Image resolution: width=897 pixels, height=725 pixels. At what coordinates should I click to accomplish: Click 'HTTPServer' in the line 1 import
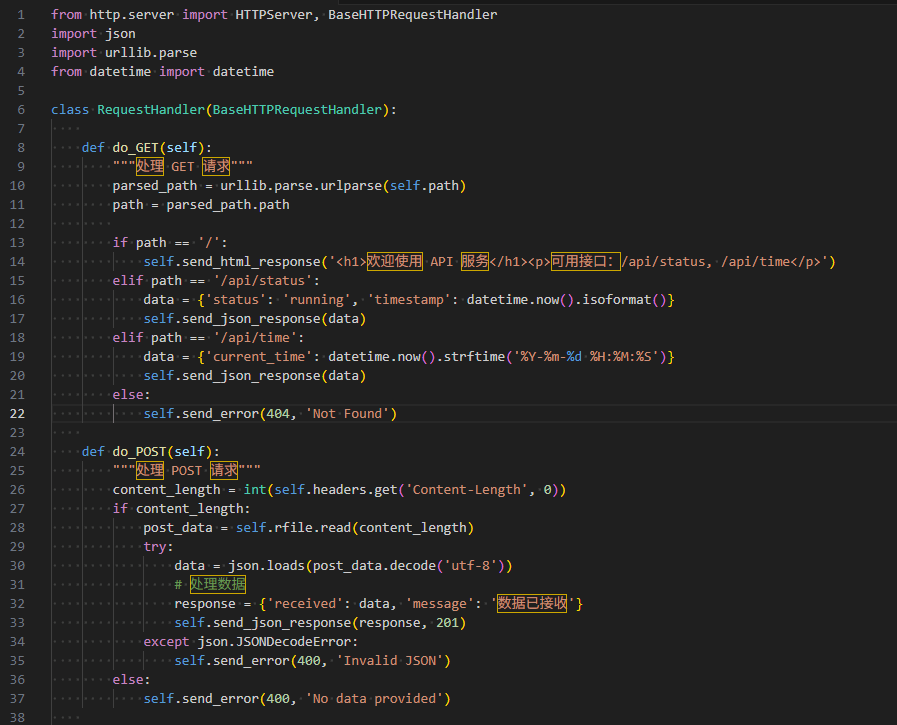[x=273, y=14]
